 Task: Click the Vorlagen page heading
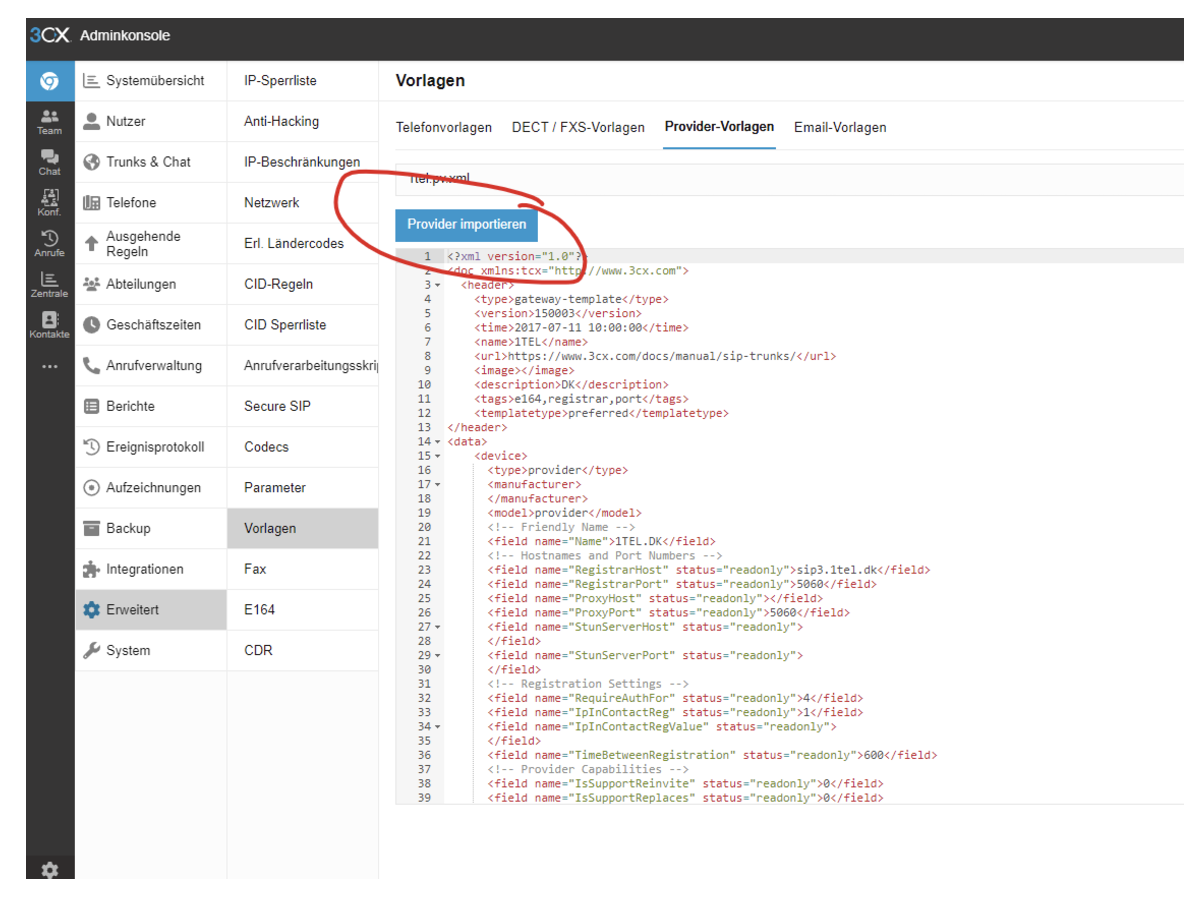(x=430, y=81)
